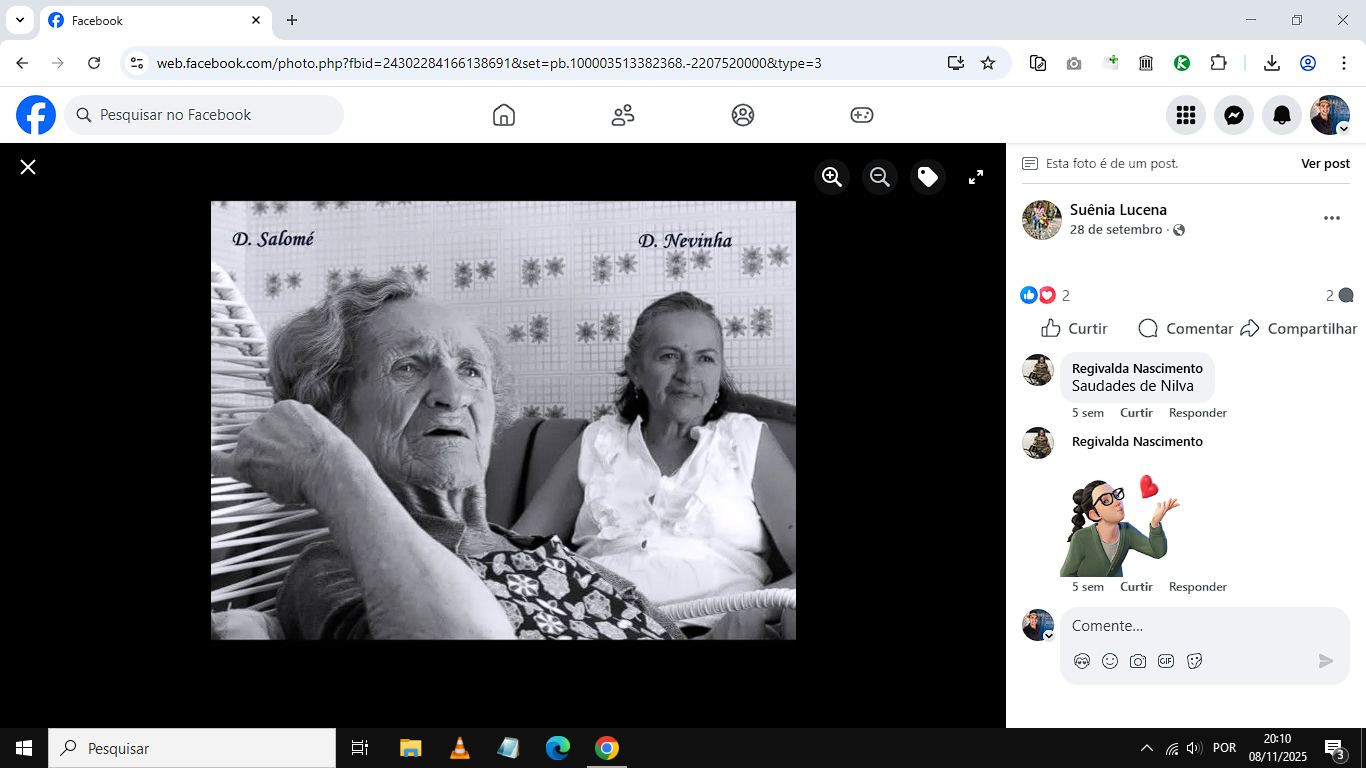Open Messenger chats
Screen dimensions: 1366x768
(x=1234, y=115)
